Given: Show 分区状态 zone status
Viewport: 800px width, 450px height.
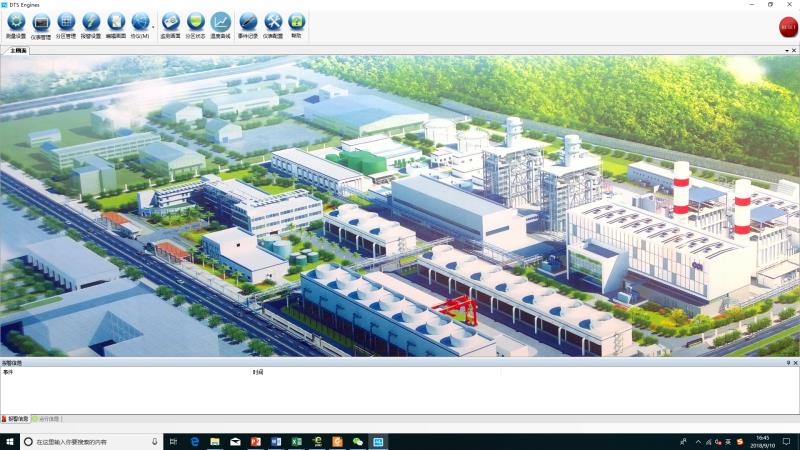Looking at the screenshot, I should (196, 22).
